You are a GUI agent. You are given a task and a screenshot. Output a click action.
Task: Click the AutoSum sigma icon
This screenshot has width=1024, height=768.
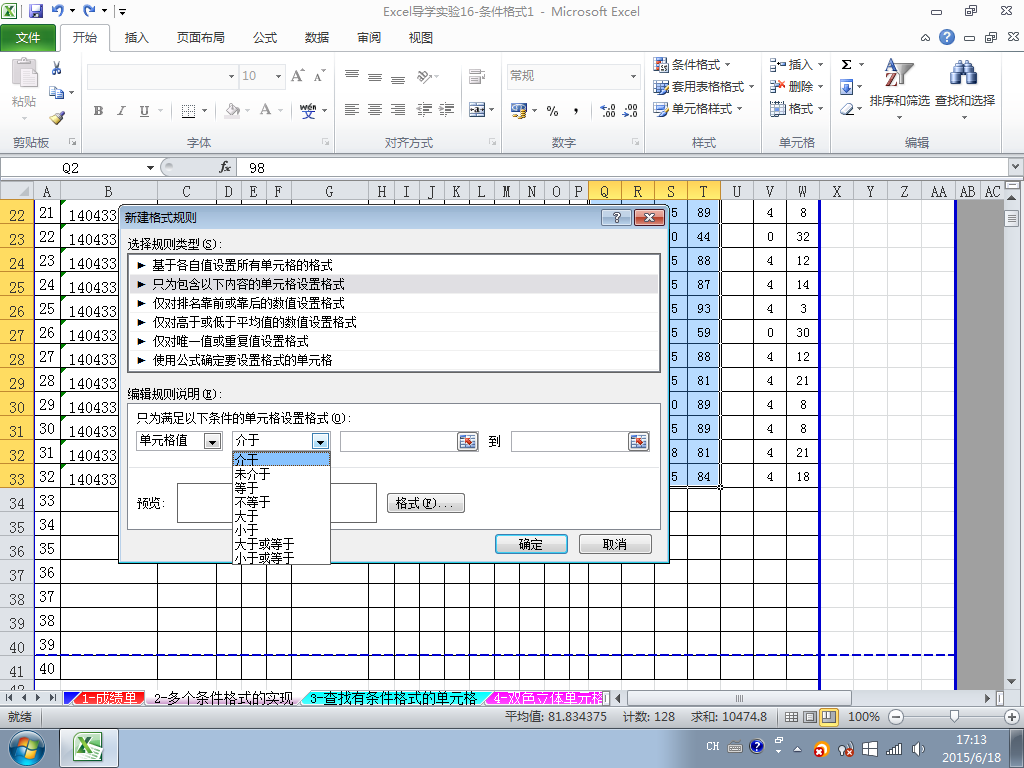[846, 64]
